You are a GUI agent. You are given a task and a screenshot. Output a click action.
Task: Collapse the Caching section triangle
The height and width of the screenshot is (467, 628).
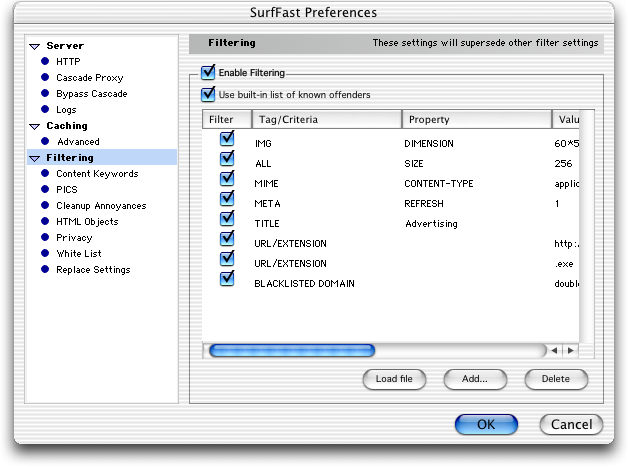[x=34, y=127]
